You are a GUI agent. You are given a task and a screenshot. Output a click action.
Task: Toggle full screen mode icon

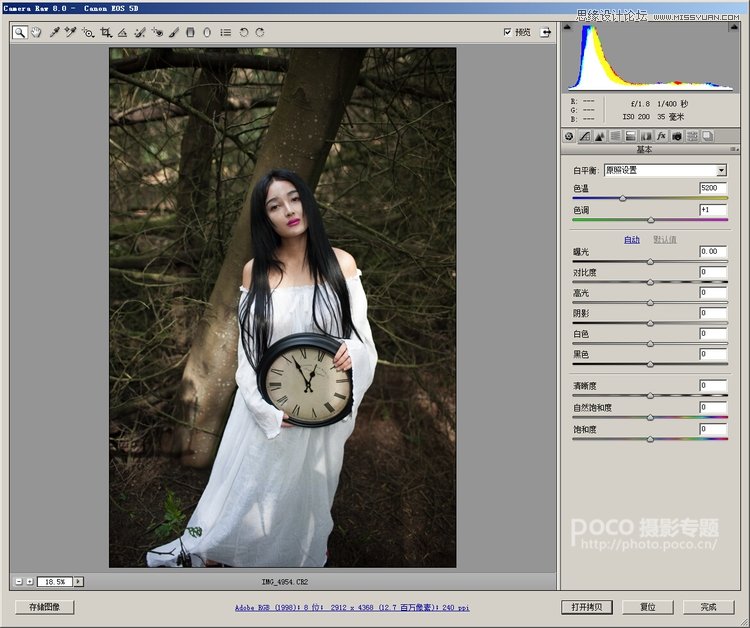coord(545,33)
